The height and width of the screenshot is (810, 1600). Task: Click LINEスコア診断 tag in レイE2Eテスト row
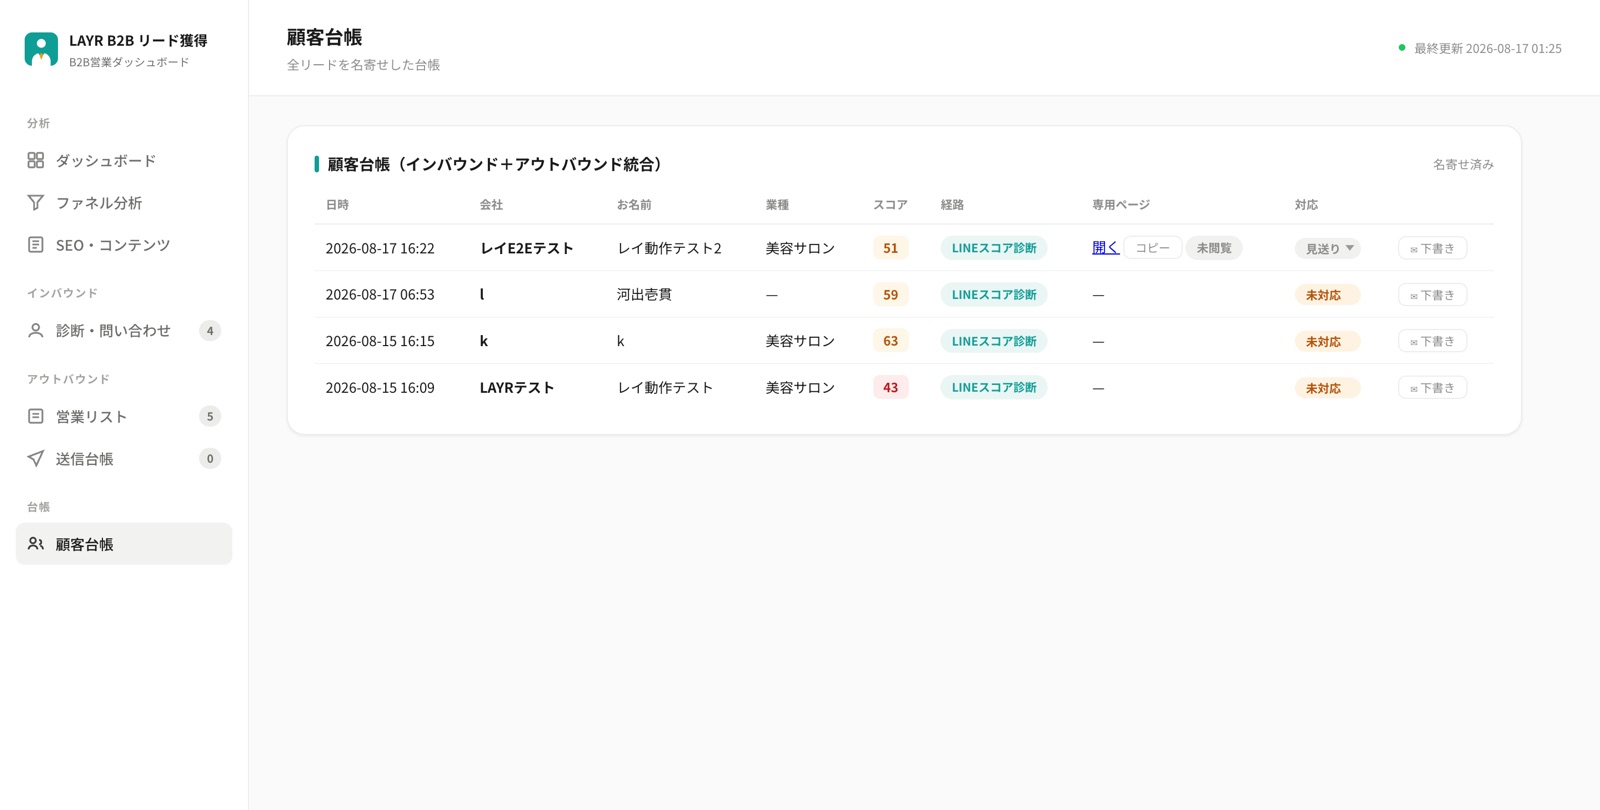[x=993, y=247]
